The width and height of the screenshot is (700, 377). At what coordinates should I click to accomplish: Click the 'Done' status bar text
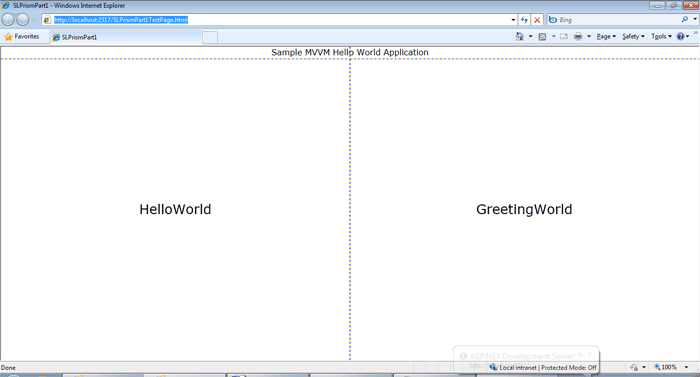pos(8,368)
